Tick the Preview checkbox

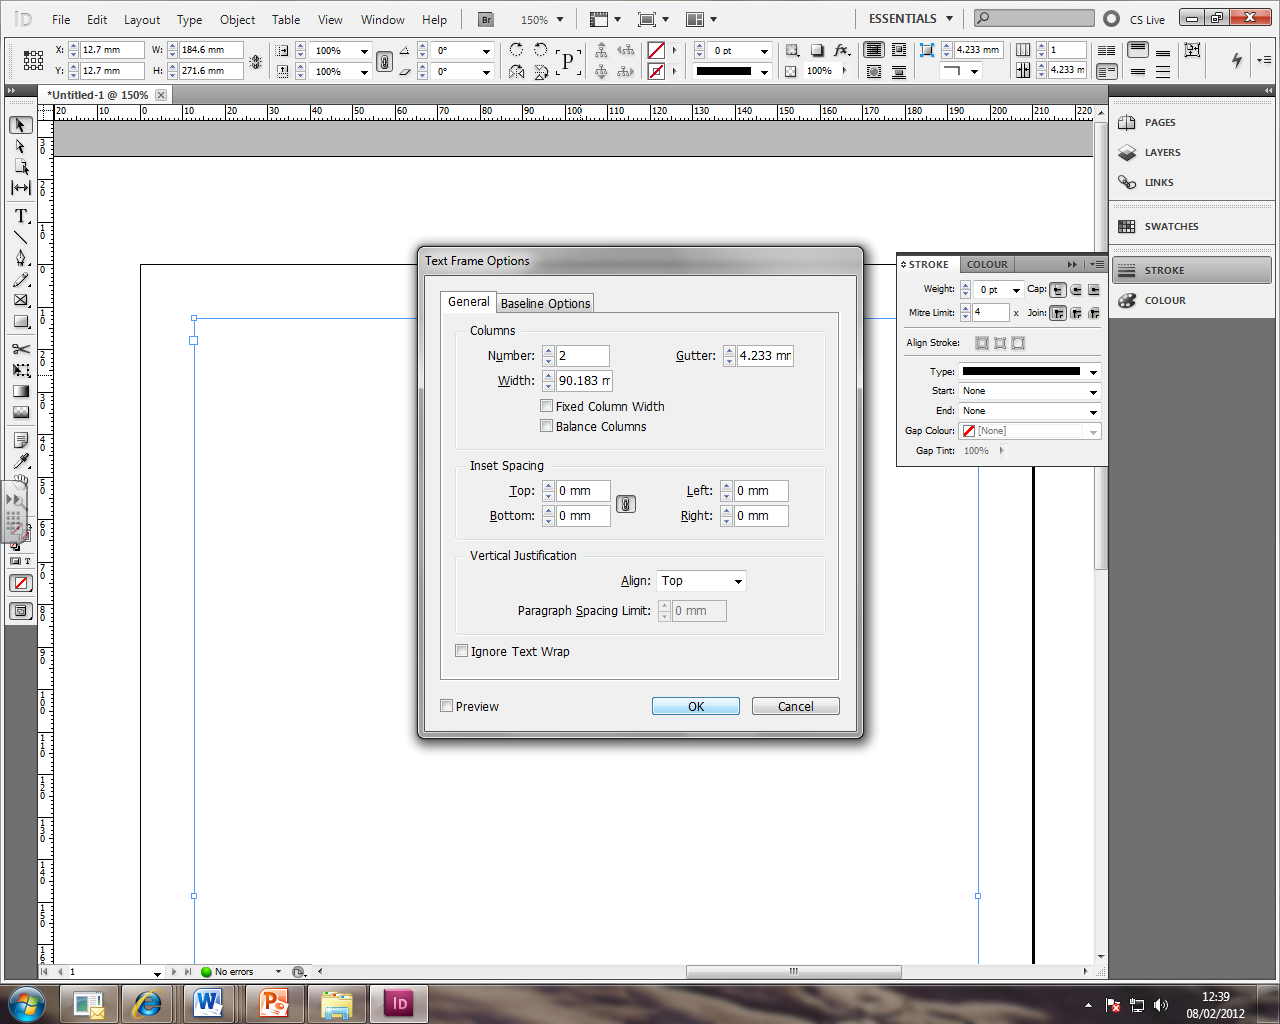pos(446,706)
